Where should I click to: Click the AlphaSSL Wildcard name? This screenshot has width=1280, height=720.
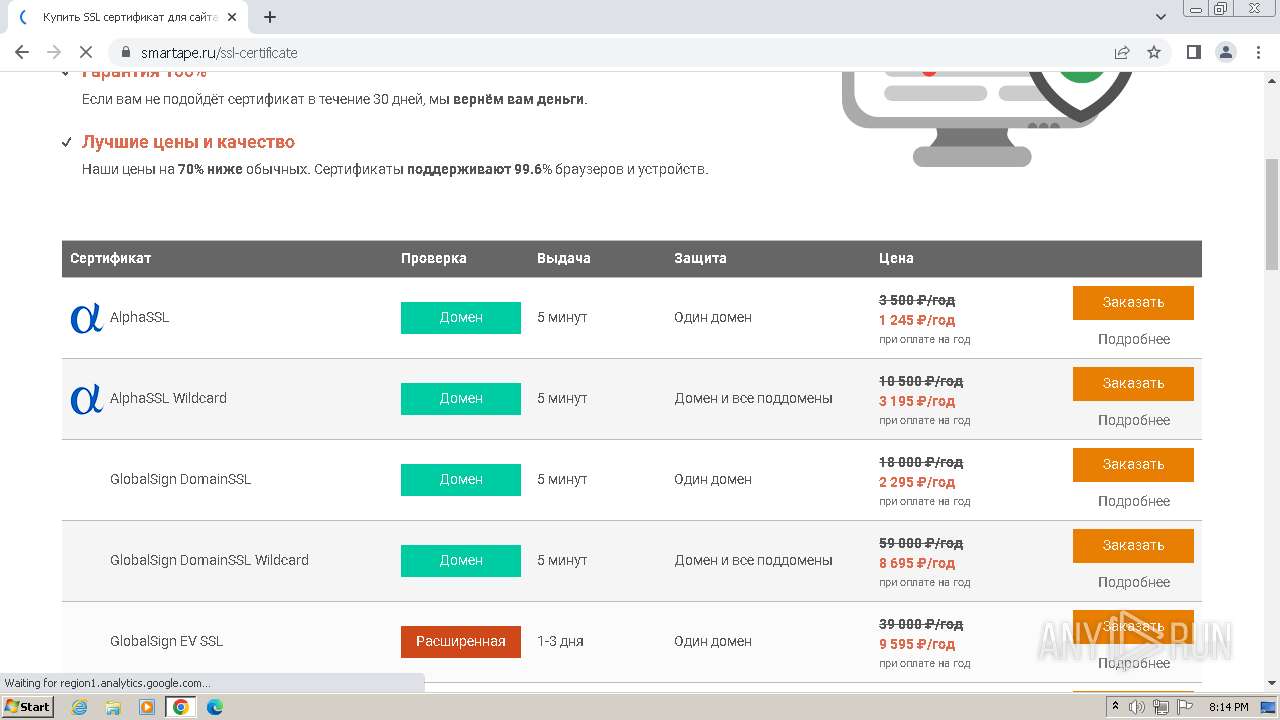[168, 398]
